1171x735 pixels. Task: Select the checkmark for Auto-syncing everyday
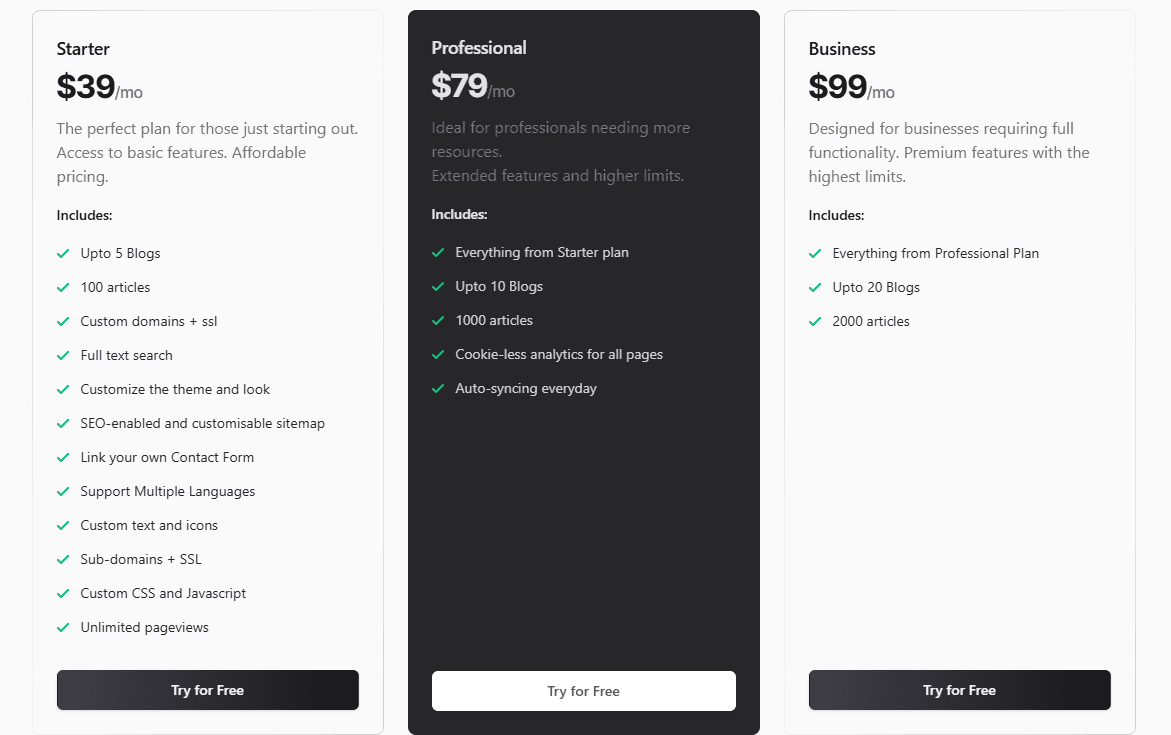click(439, 388)
